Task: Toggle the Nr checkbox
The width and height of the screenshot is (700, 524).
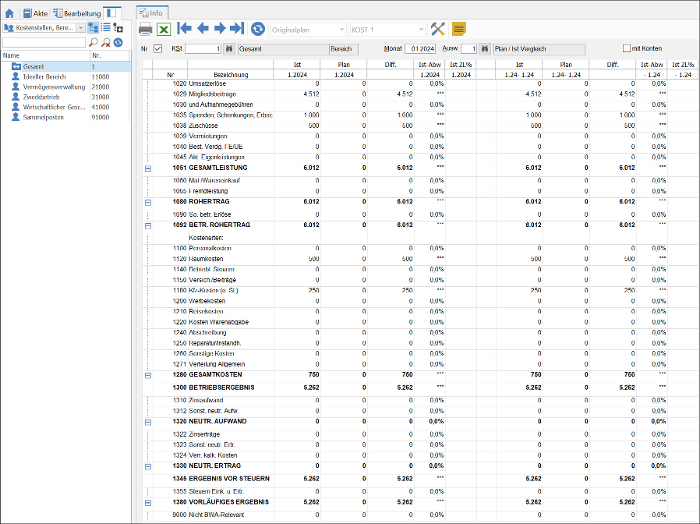Action: (x=158, y=49)
